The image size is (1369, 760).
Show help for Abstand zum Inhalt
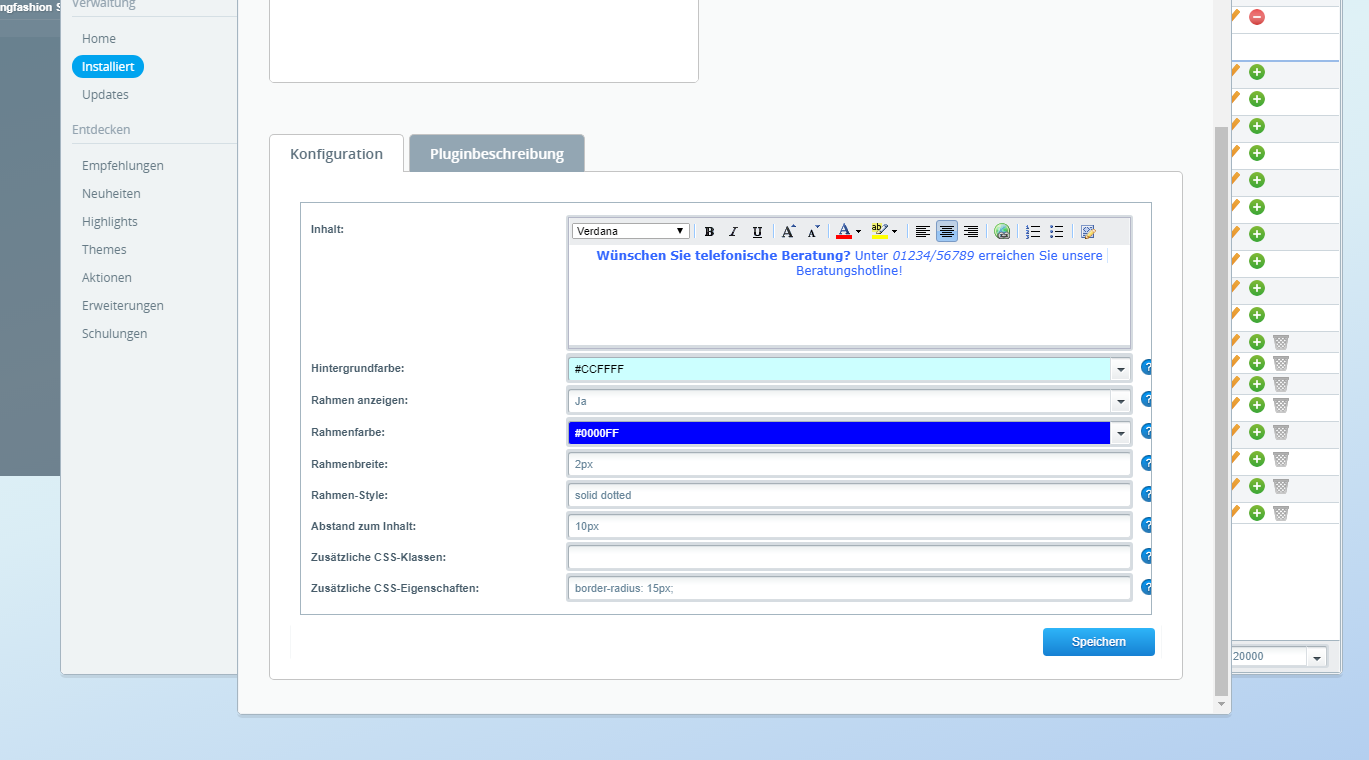(1147, 525)
